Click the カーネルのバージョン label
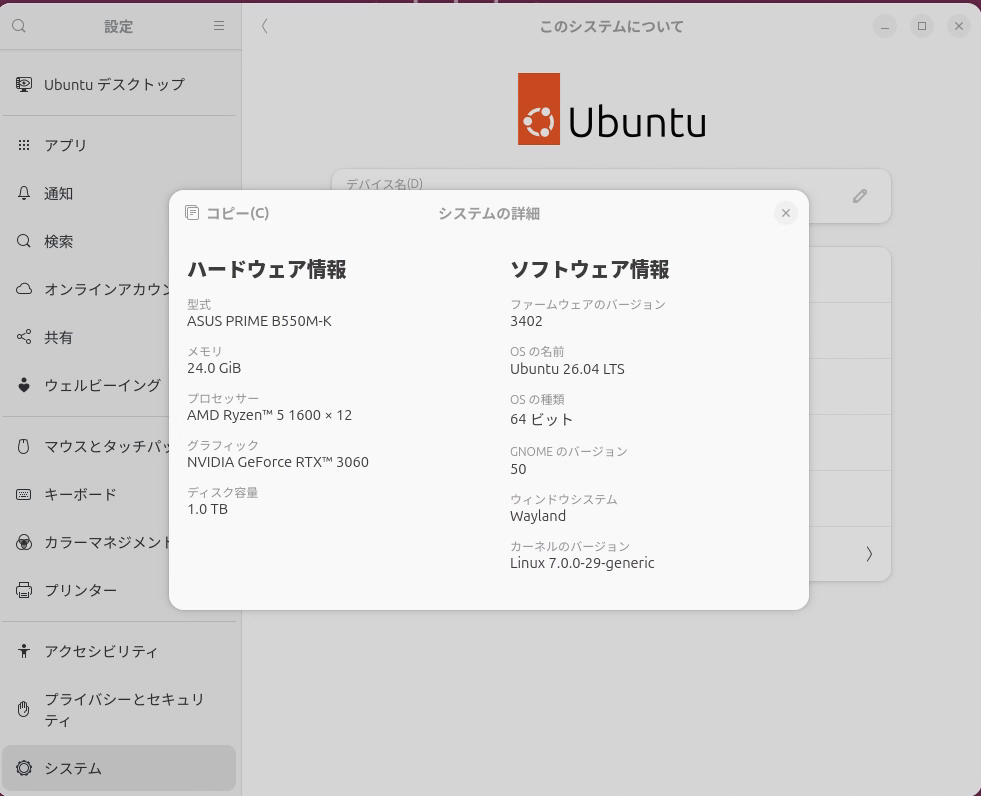This screenshot has height=796, width=981. pos(569,546)
